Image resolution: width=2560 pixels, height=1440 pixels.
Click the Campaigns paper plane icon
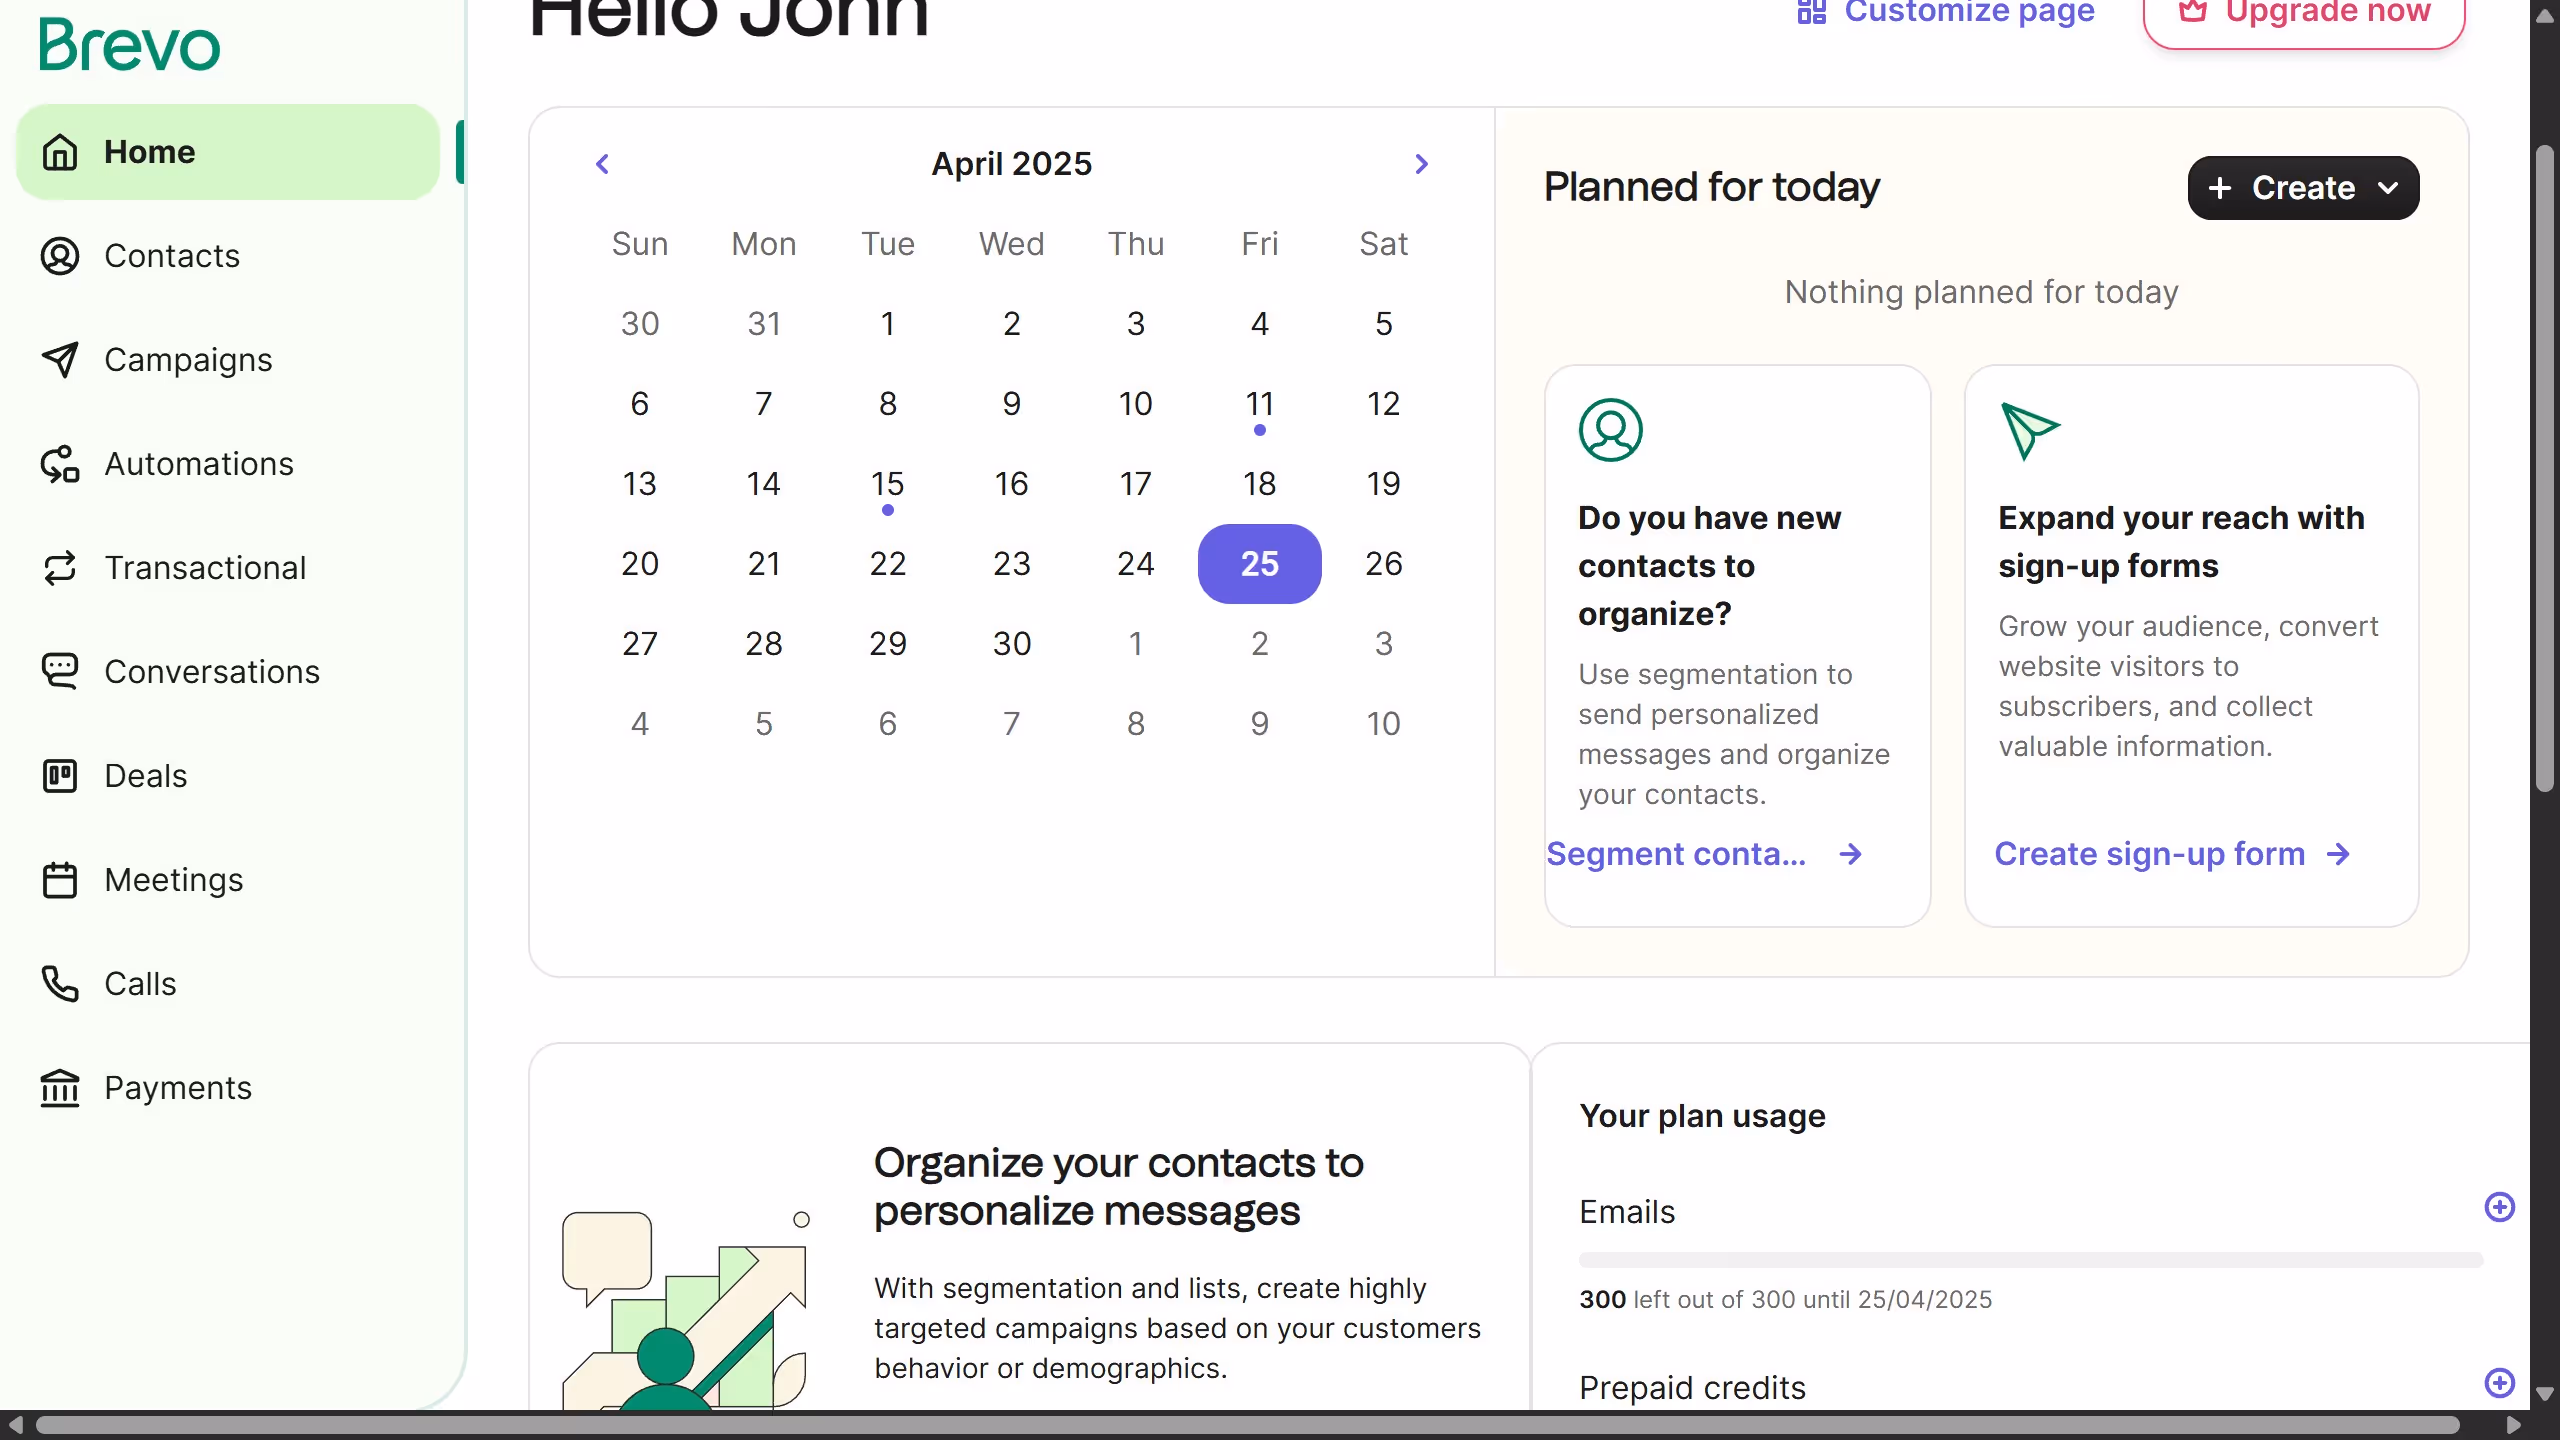(x=60, y=360)
